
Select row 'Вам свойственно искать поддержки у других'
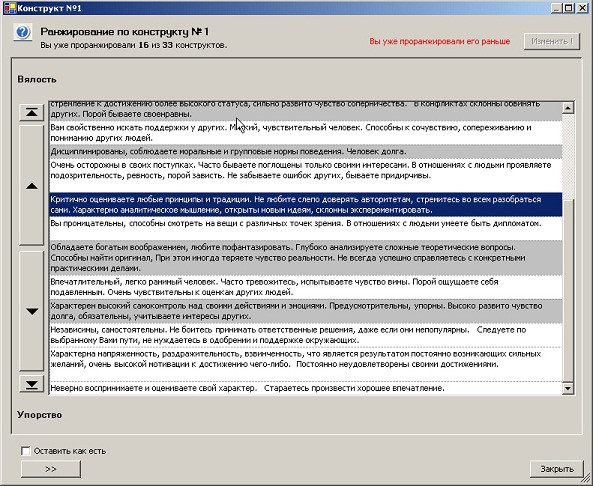tap(306, 133)
